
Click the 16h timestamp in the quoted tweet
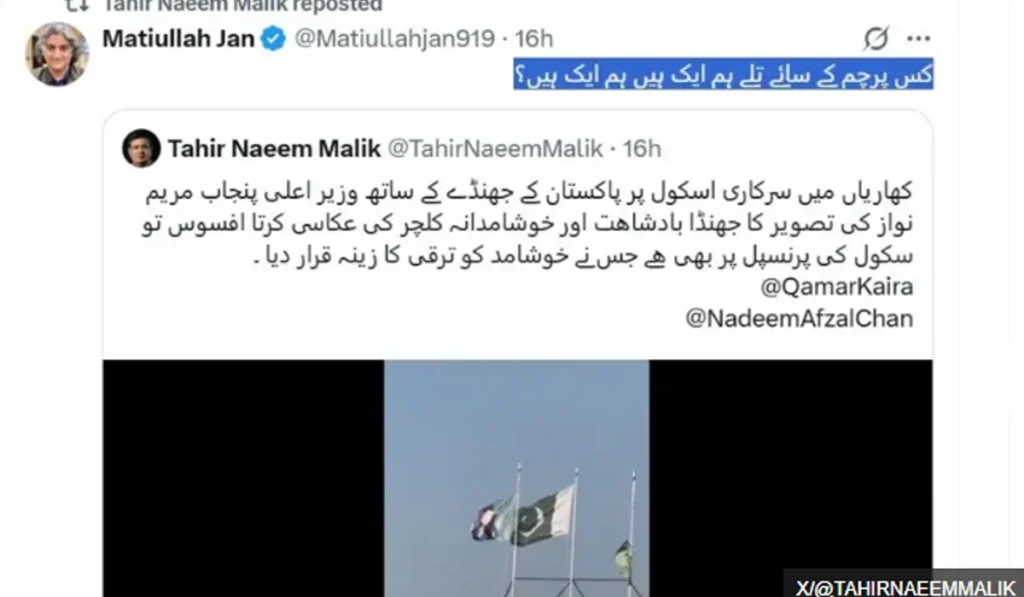(x=641, y=149)
